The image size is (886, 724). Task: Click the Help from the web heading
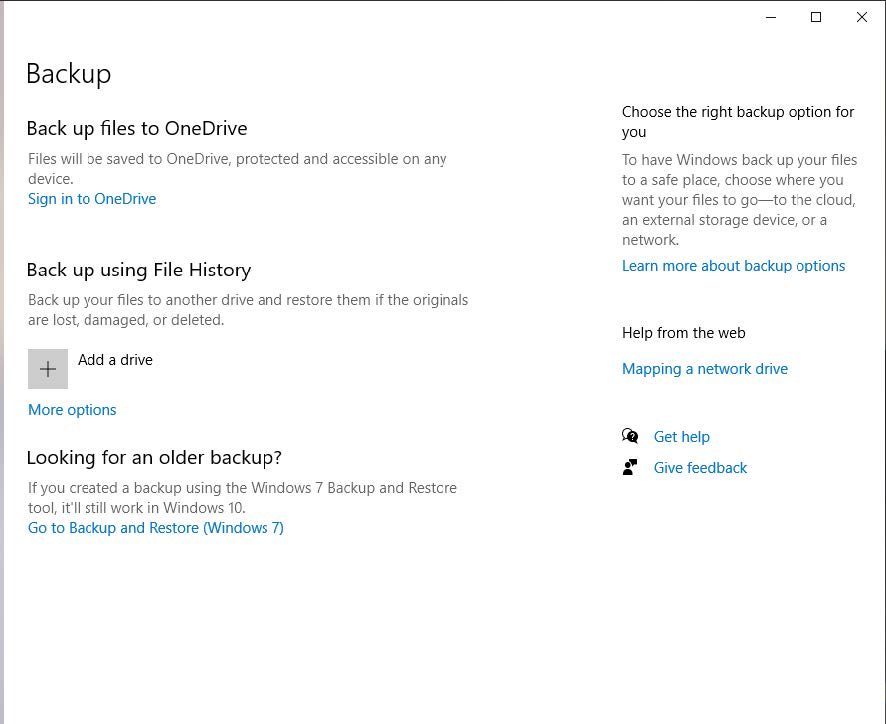pos(683,333)
